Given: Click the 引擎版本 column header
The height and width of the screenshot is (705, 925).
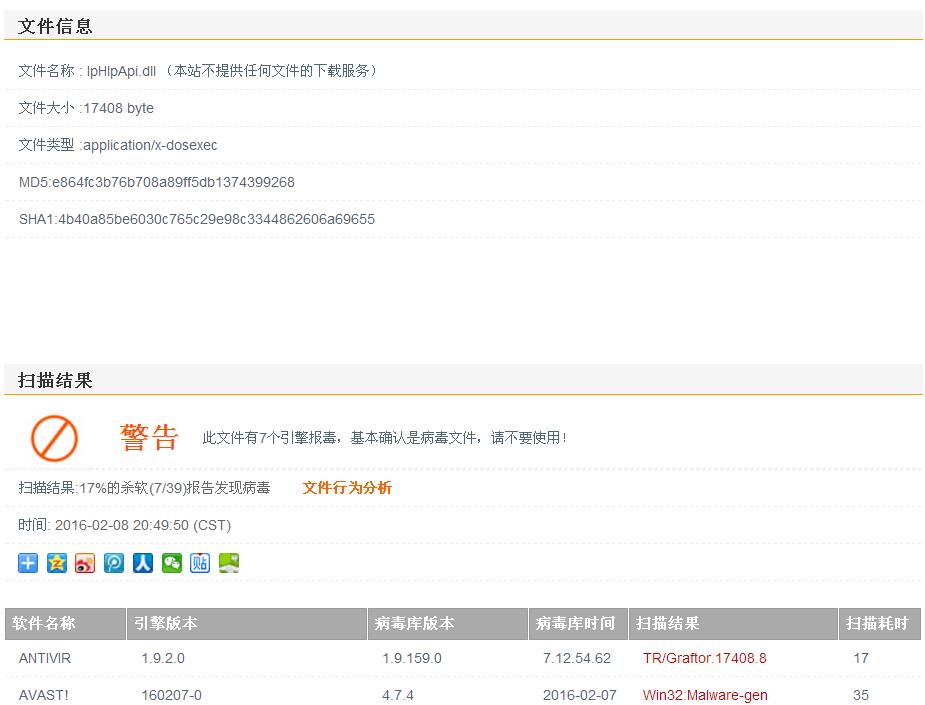Looking at the screenshot, I should (247, 624).
